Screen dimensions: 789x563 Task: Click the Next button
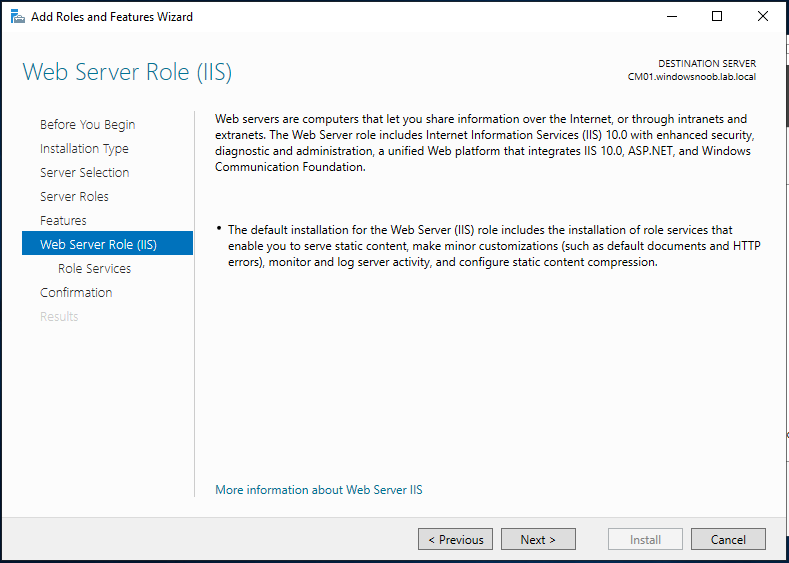pyautogui.click(x=538, y=539)
